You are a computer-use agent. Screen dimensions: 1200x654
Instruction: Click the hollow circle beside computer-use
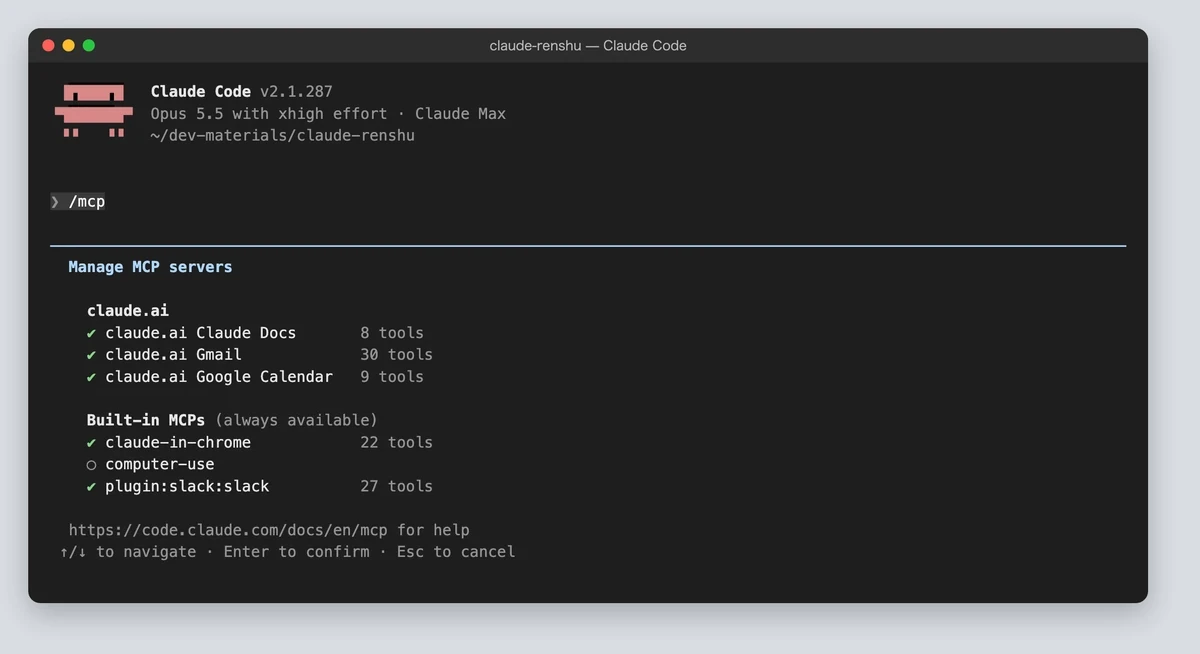pos(92,465)
